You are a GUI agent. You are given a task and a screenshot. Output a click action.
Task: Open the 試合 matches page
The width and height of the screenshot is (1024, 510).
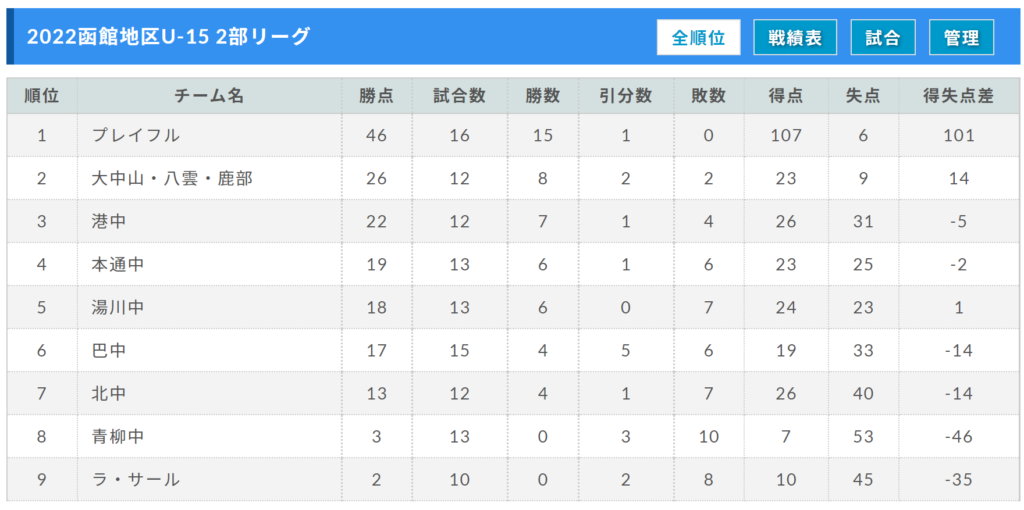tap(883, 37)
